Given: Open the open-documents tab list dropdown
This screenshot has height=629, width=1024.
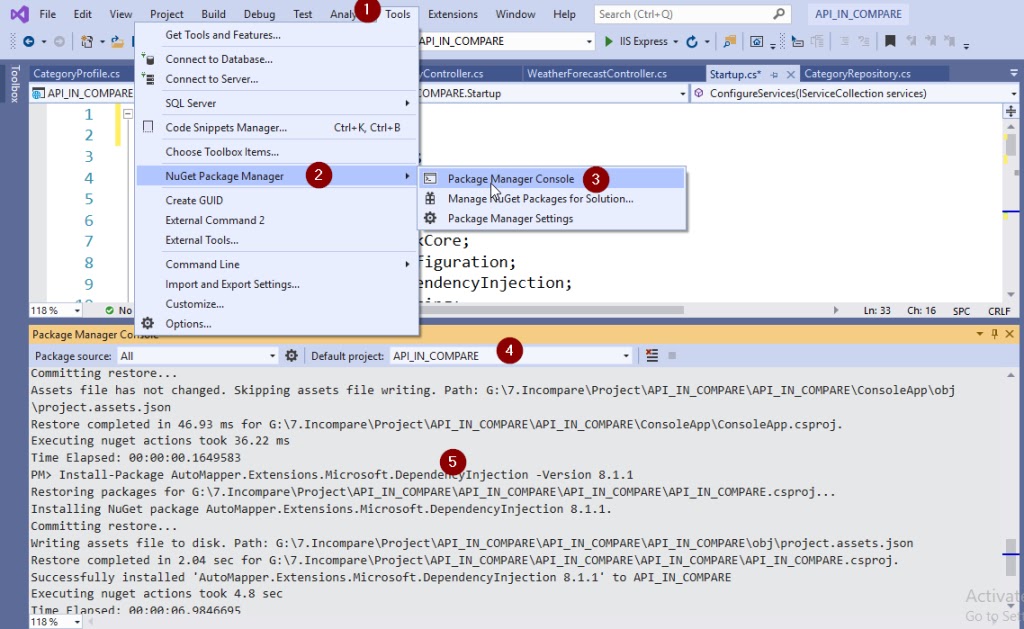Looking at the screenshot, I should coord(1014,73).
